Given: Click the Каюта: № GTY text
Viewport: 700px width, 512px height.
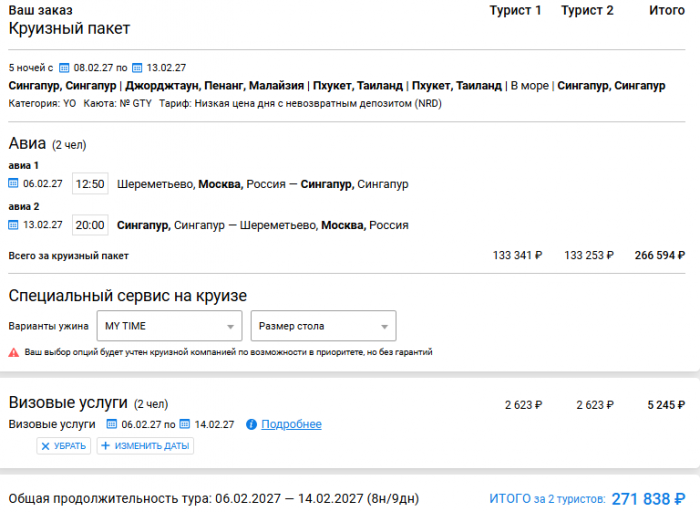Looking at the screenshot, I should pos(117,104).
